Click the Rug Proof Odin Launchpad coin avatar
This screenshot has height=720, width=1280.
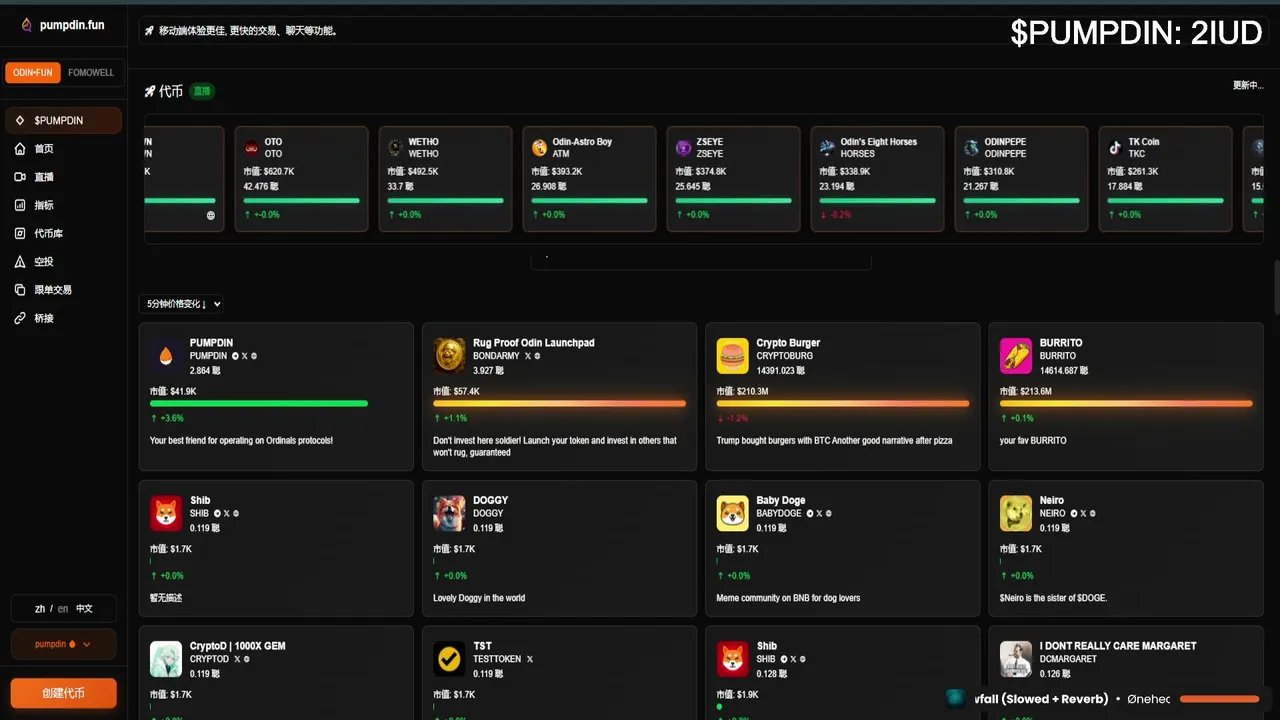pyautogui.click(x=449, y=355)
